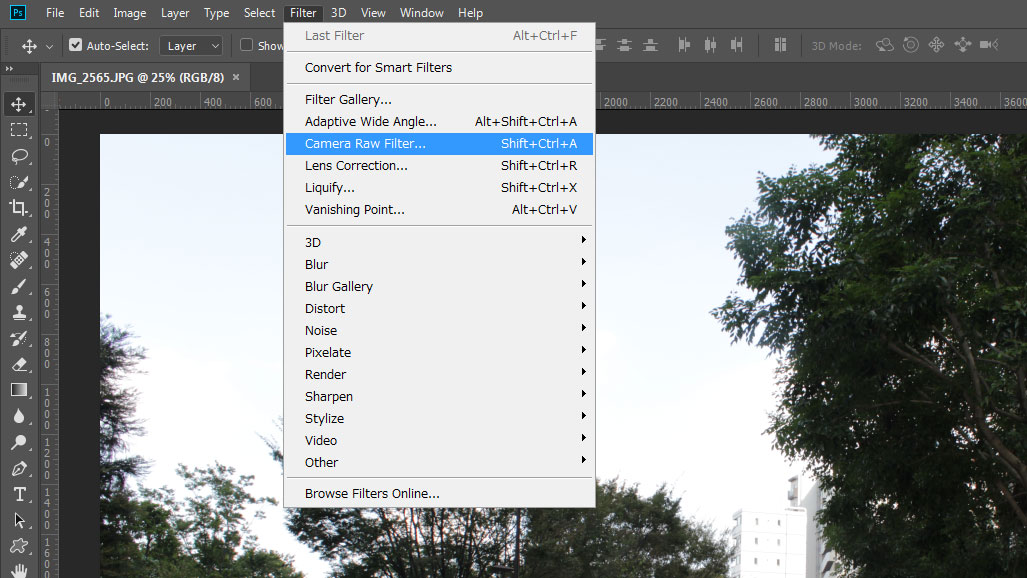Open the File menu

[55, 12]
